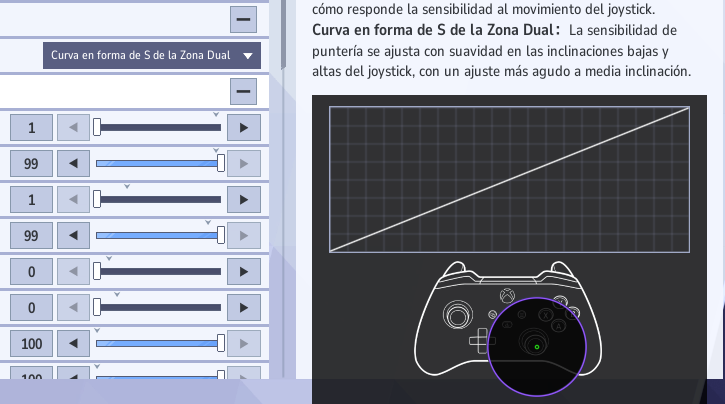Screen dimensions: 725x404
Task: Collapse section with the minus button below the dropdown
Action: click(243, 91)
